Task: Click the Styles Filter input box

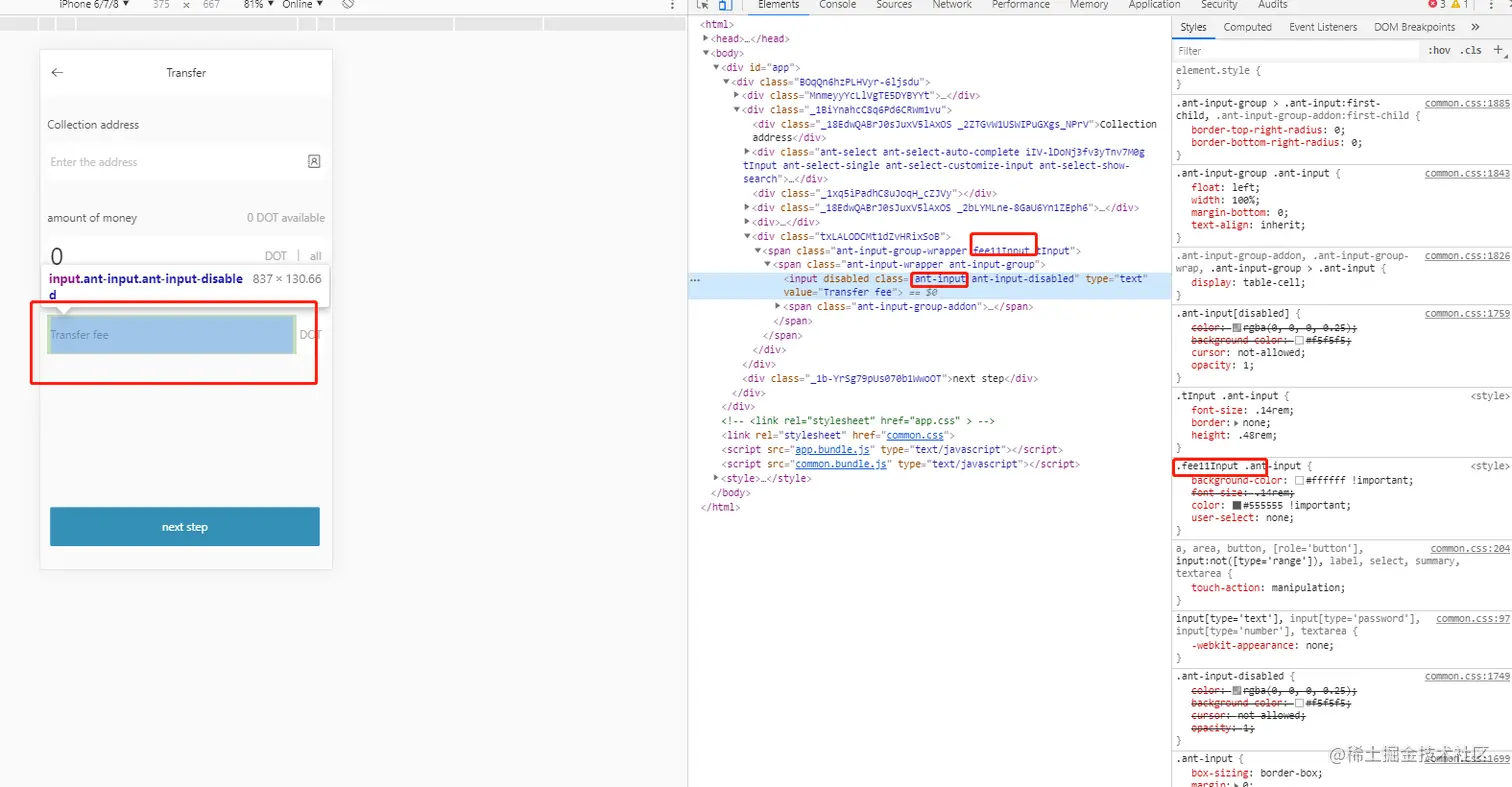Action: (x=1297, y=50)
